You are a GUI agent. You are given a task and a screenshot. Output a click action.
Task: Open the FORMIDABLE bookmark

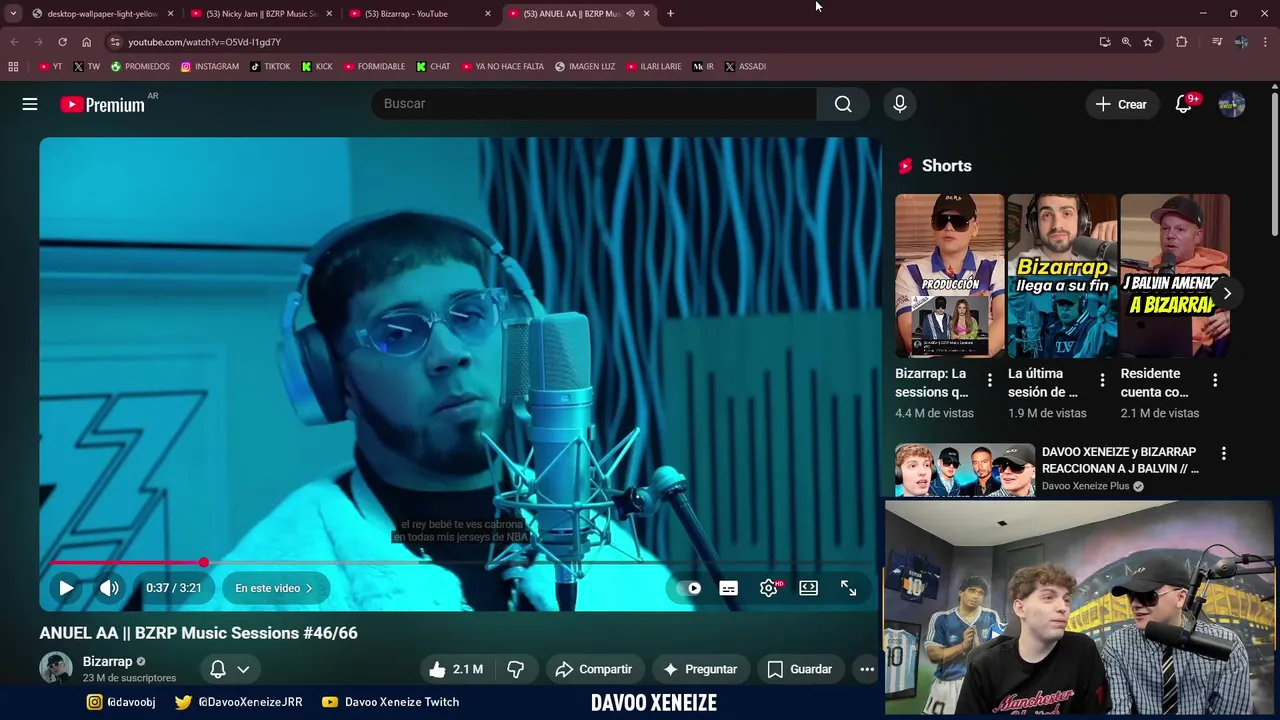tap(374, 66)
